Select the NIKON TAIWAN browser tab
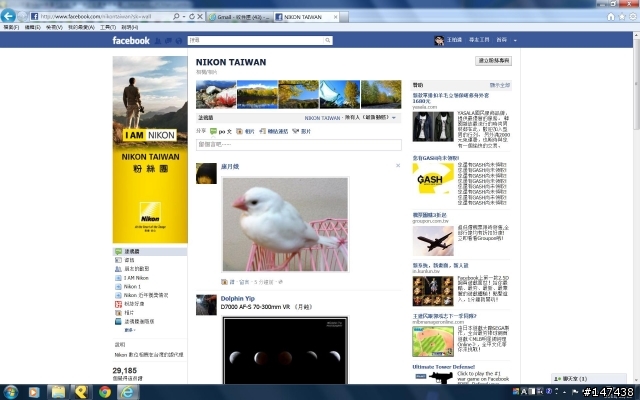 302,17
